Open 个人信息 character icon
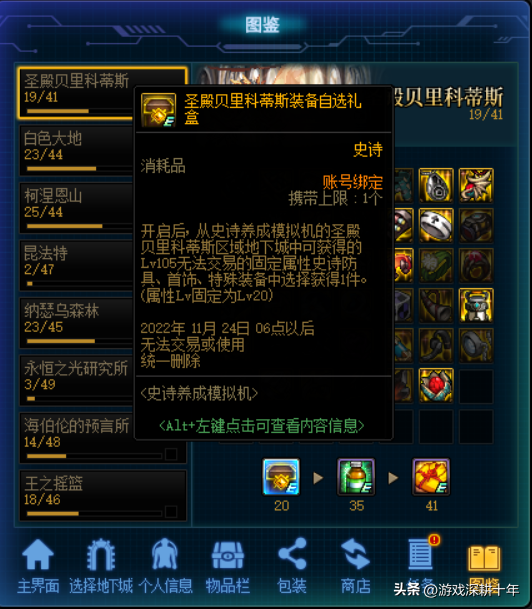The width and height of the screenshot is (532, 609). pyautogui.click(x=165, y=554)
